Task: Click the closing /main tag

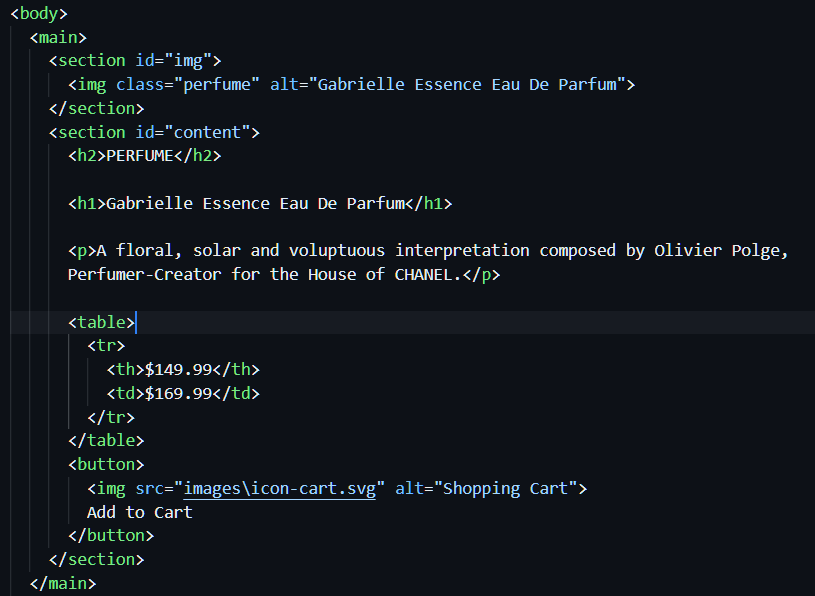Action: 63,584
